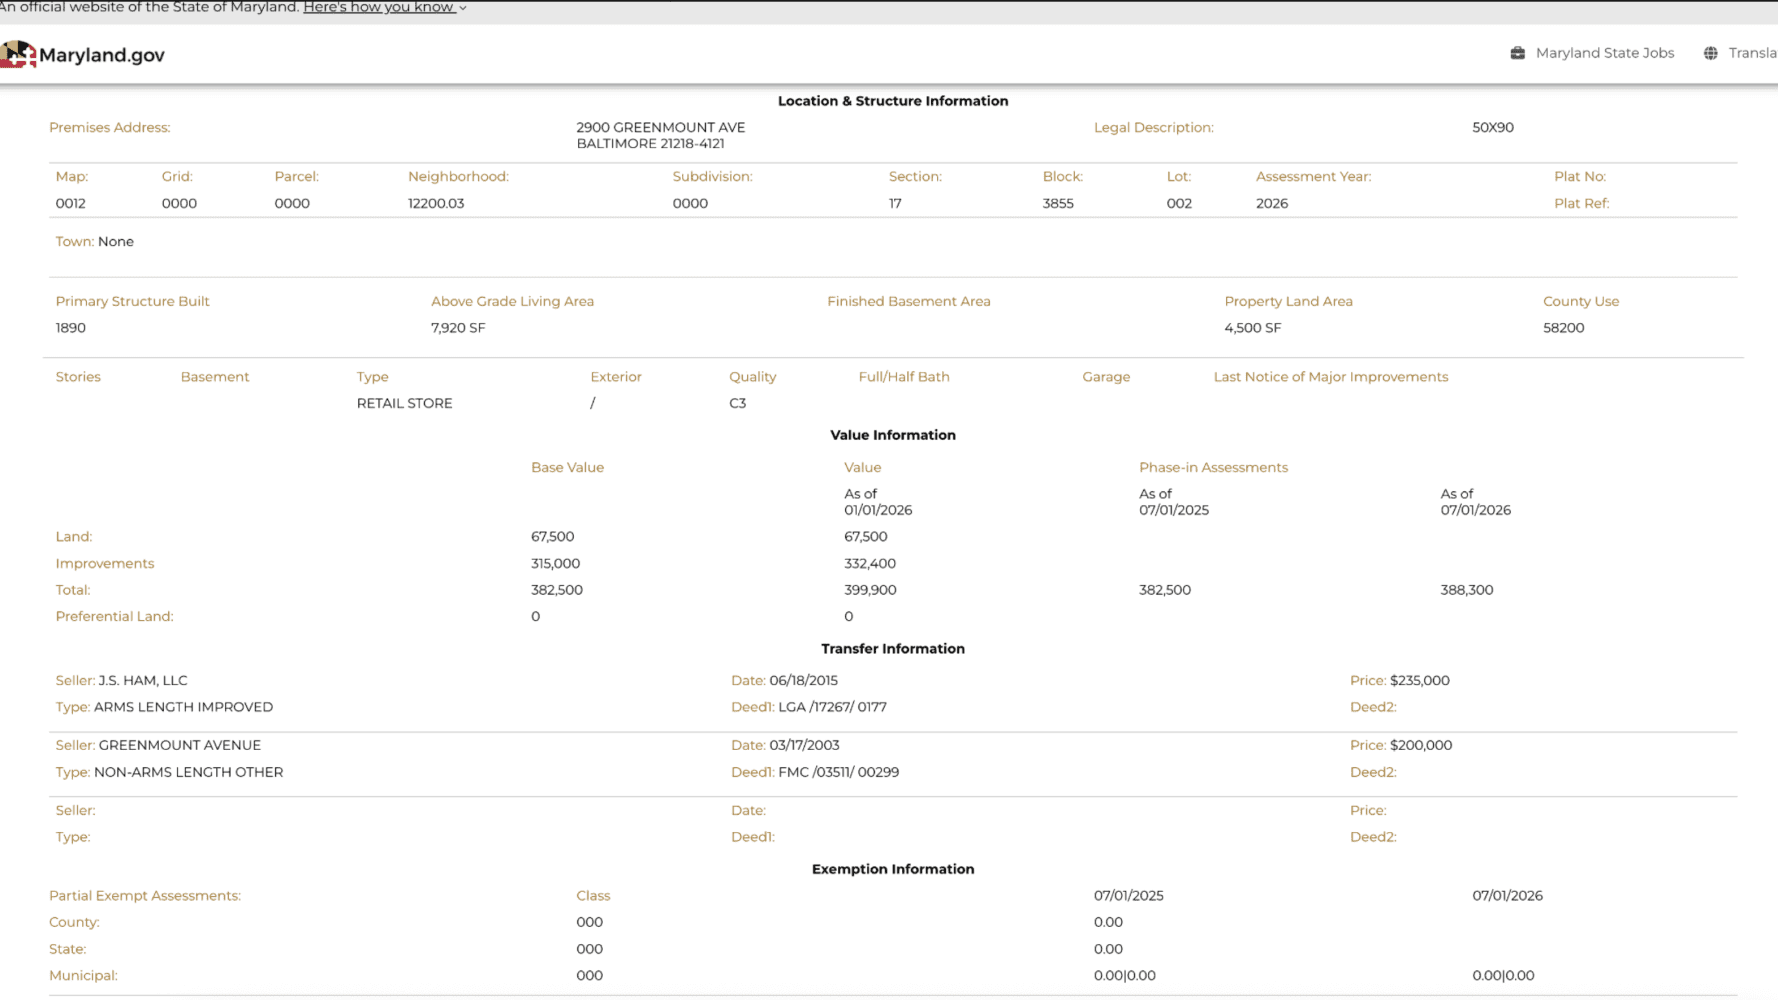Click the Deed1 reference LGA /17267/ 0177
This screenshot has width=1778, height=1000.
click(x=832, y=707)
